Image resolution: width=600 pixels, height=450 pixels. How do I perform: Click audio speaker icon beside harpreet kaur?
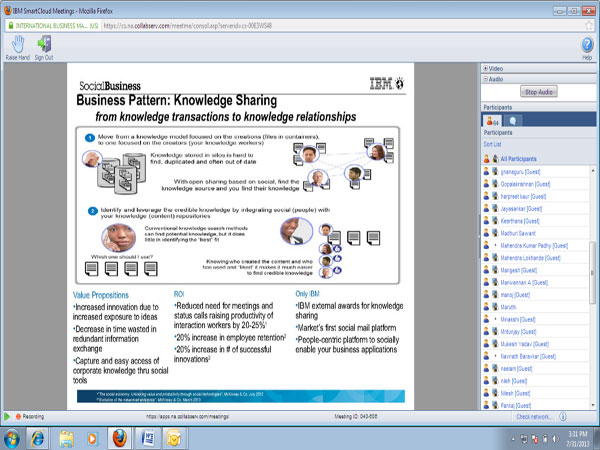495,196
